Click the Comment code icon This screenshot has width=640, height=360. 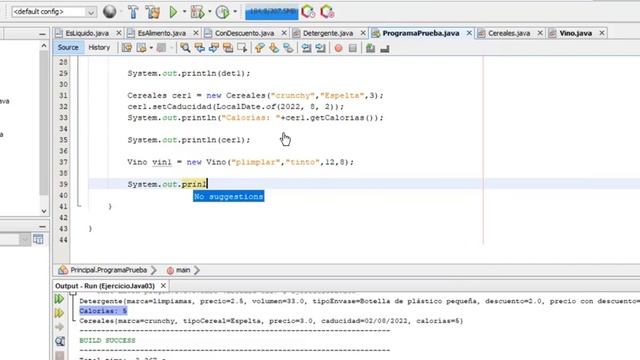(x=370, y=48)
